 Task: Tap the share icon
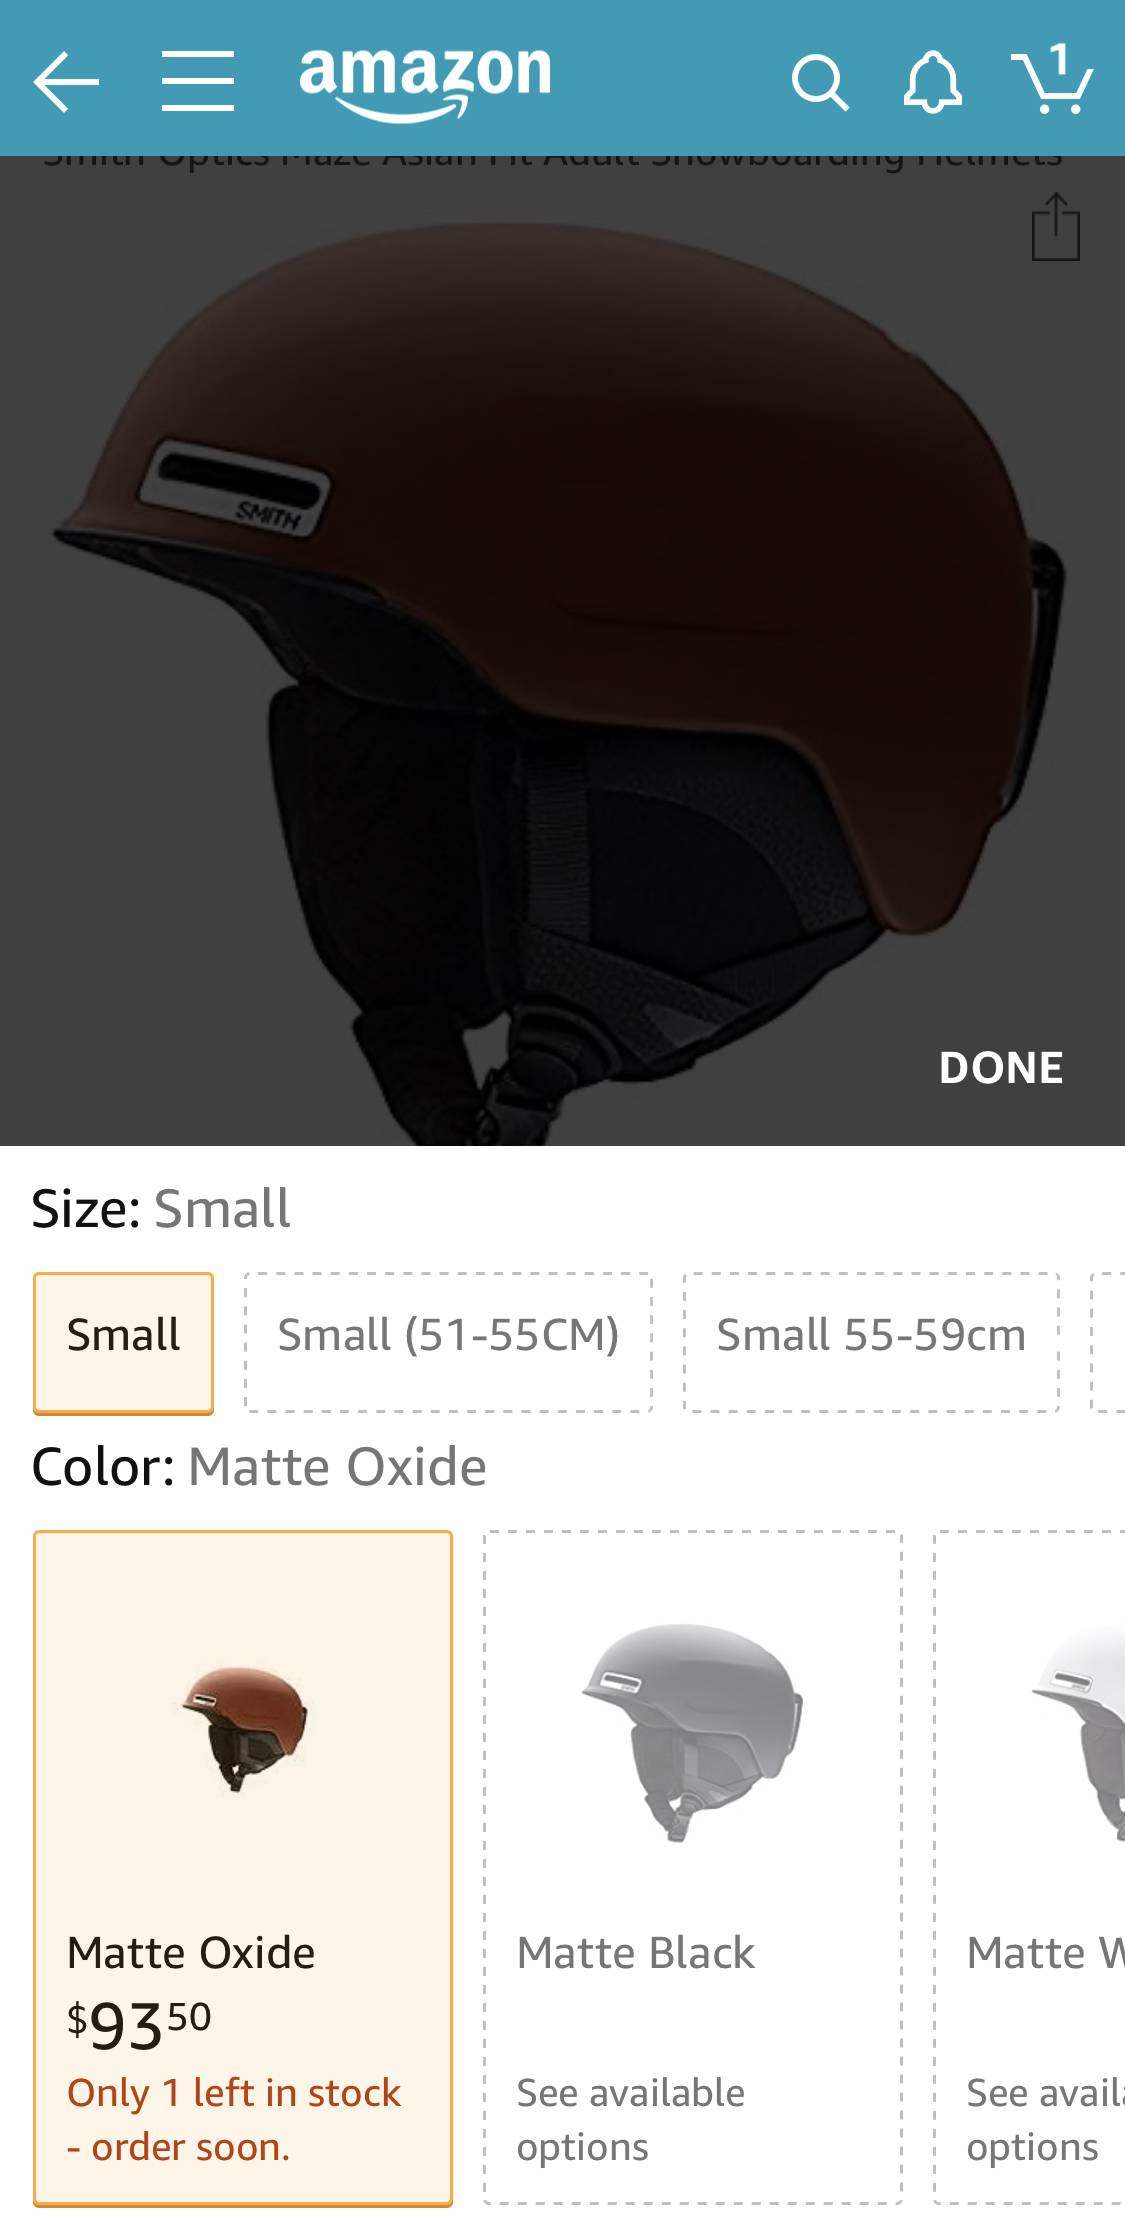[1055, 227]
